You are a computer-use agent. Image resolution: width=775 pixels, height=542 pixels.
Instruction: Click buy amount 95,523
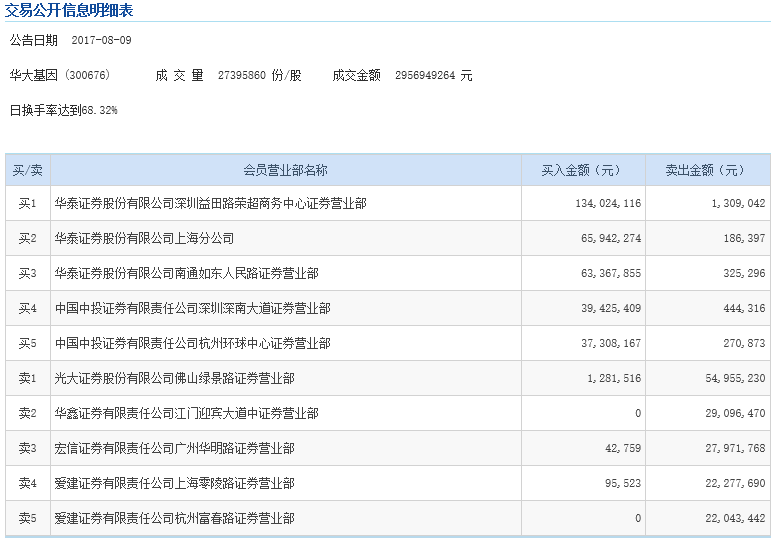[x=623, y=484]
